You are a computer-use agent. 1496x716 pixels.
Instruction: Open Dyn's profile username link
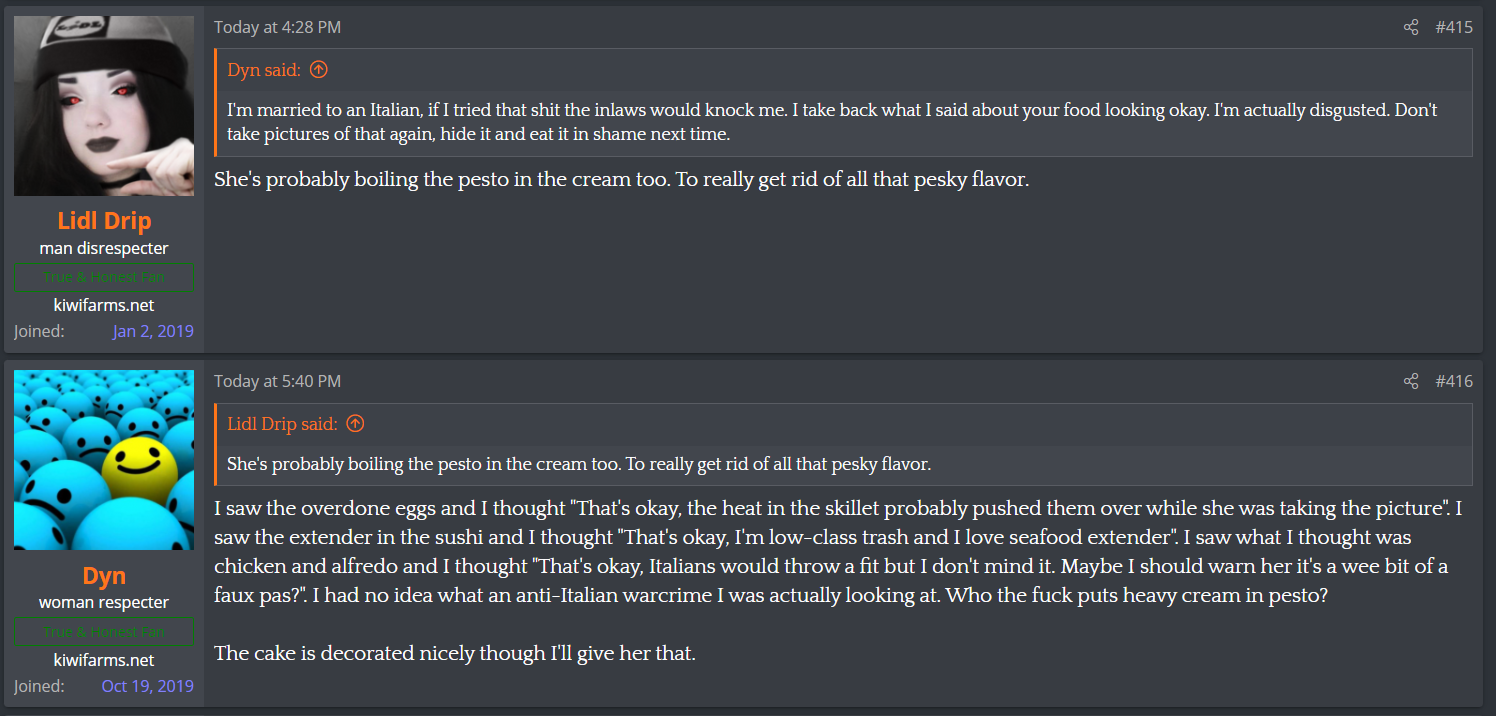click(104, 576)
